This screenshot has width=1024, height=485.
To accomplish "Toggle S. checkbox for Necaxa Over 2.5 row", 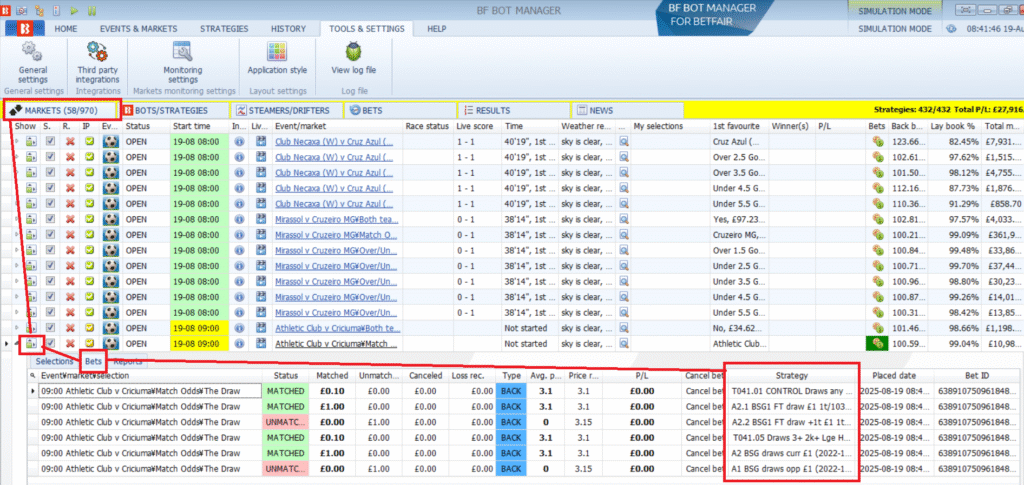I will tap(51, 156).
